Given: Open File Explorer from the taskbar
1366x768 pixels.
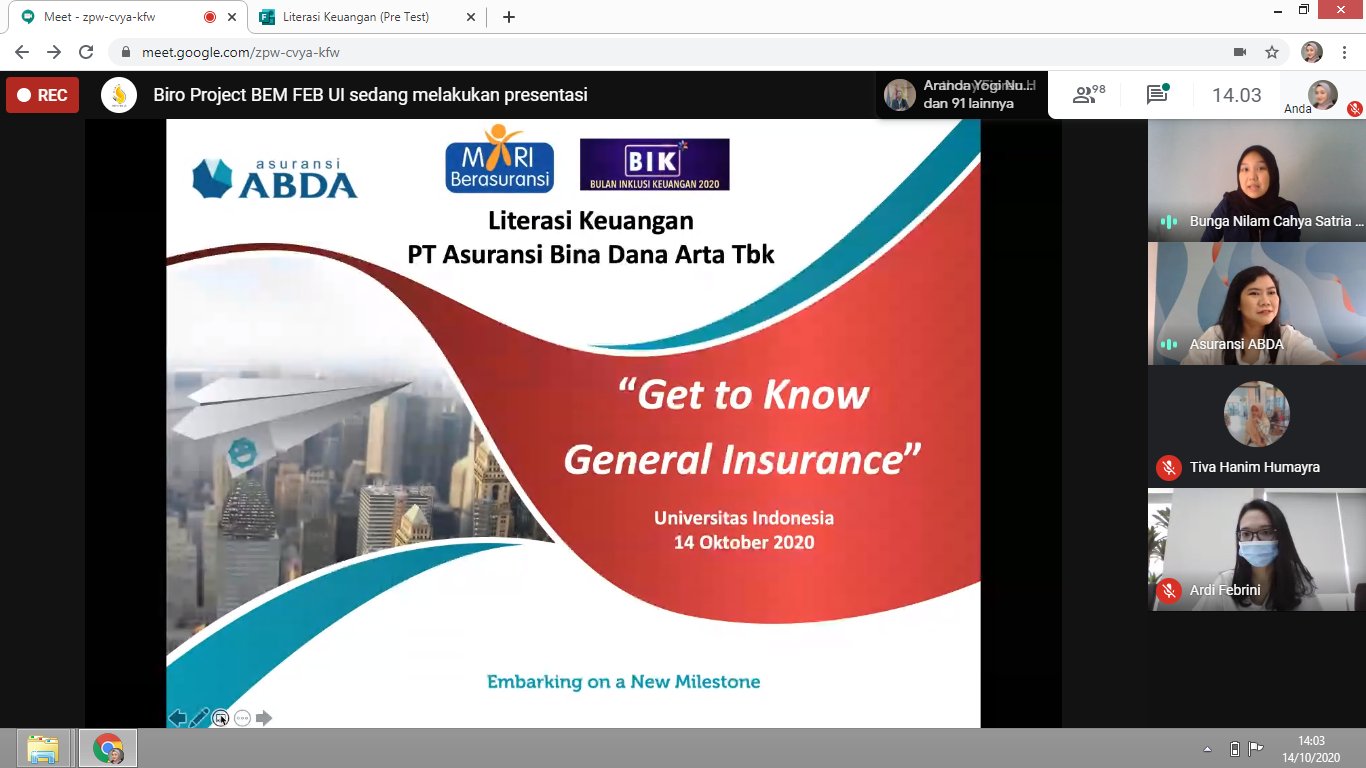Looking at the screenshot, I should point(43,748).
